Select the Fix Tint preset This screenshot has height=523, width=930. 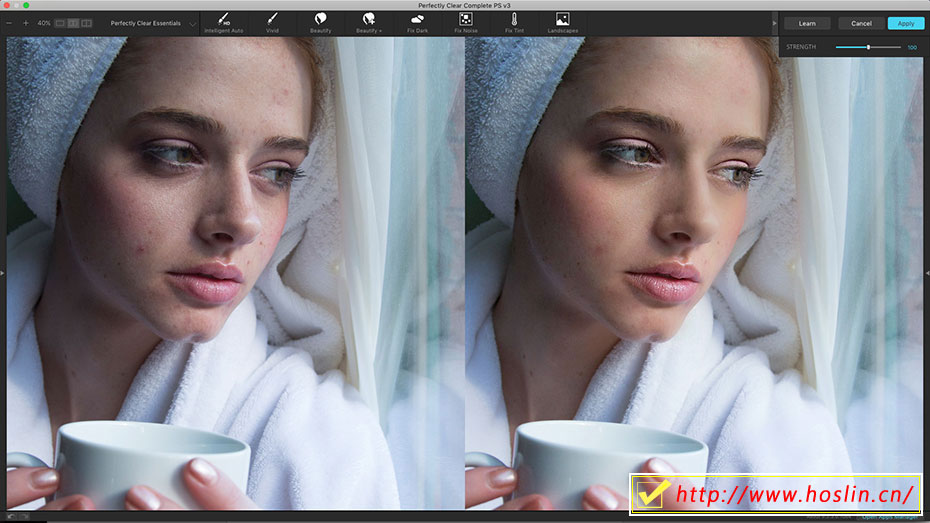click(514, 23)
